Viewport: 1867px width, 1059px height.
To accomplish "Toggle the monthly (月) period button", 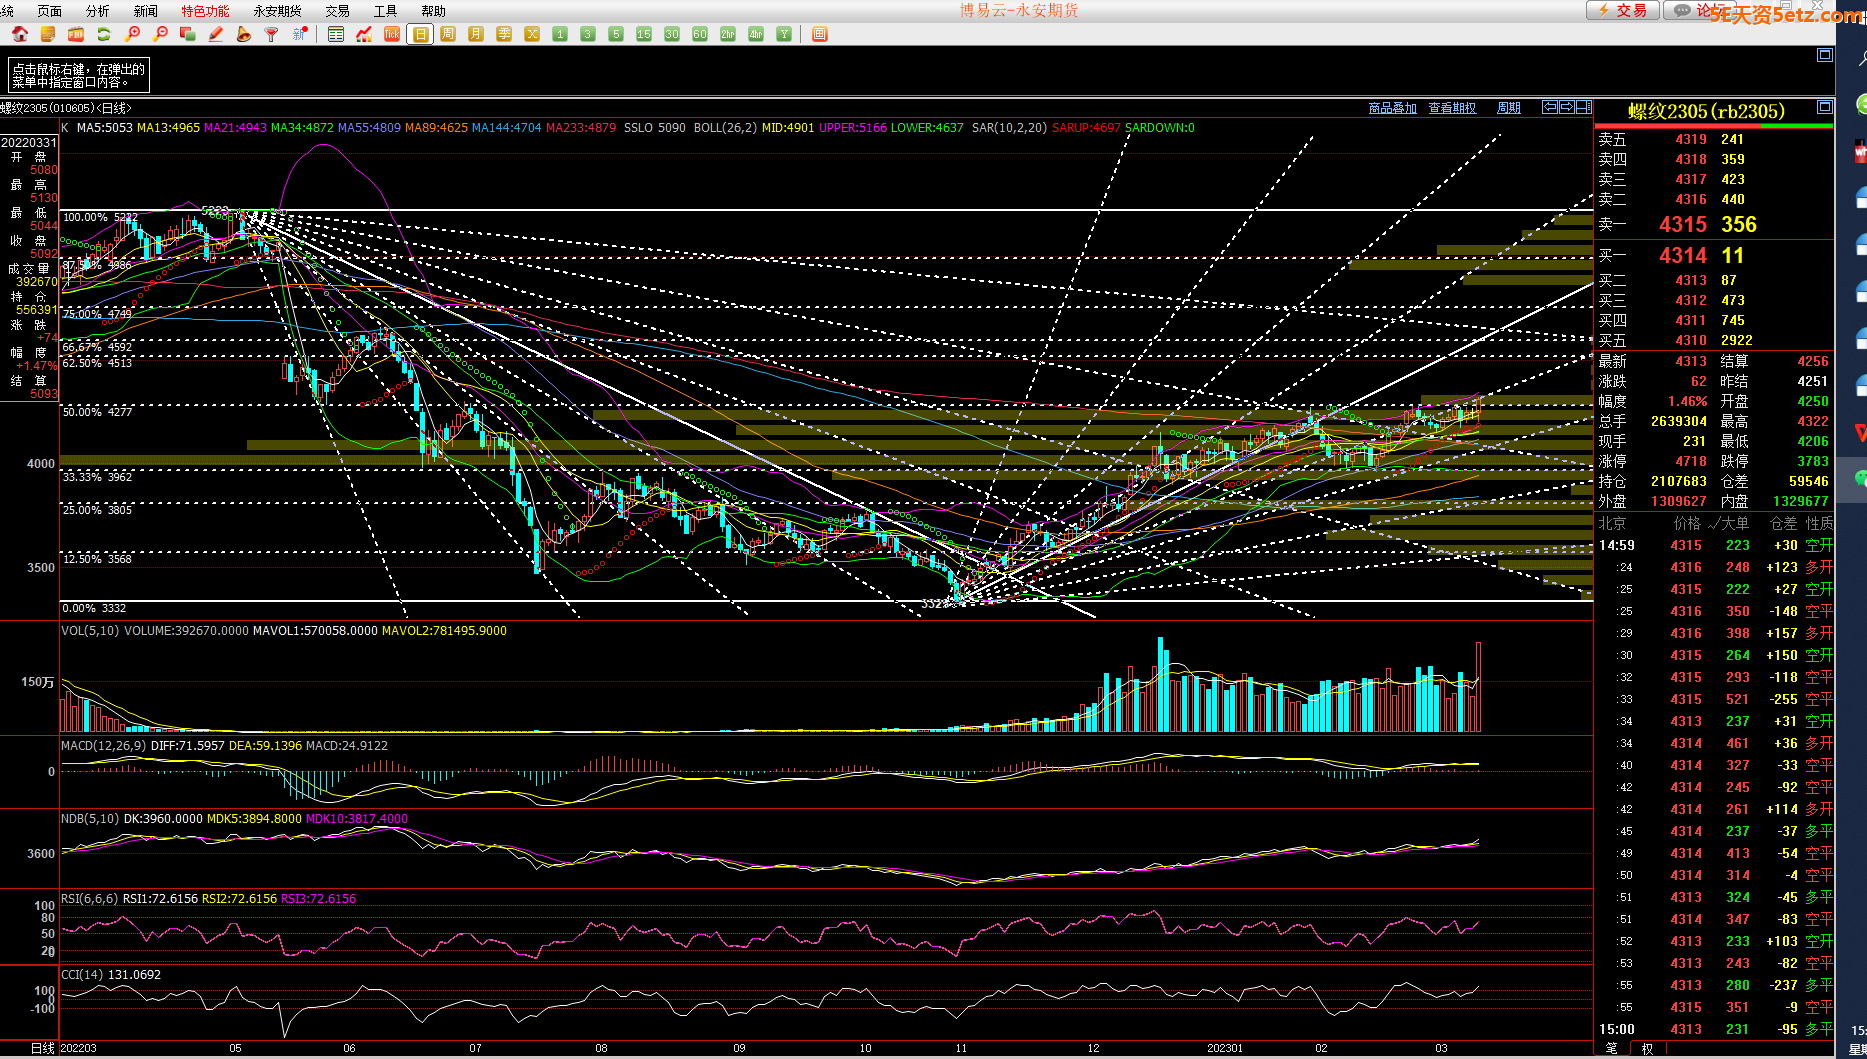I will [x=476, y=34].
